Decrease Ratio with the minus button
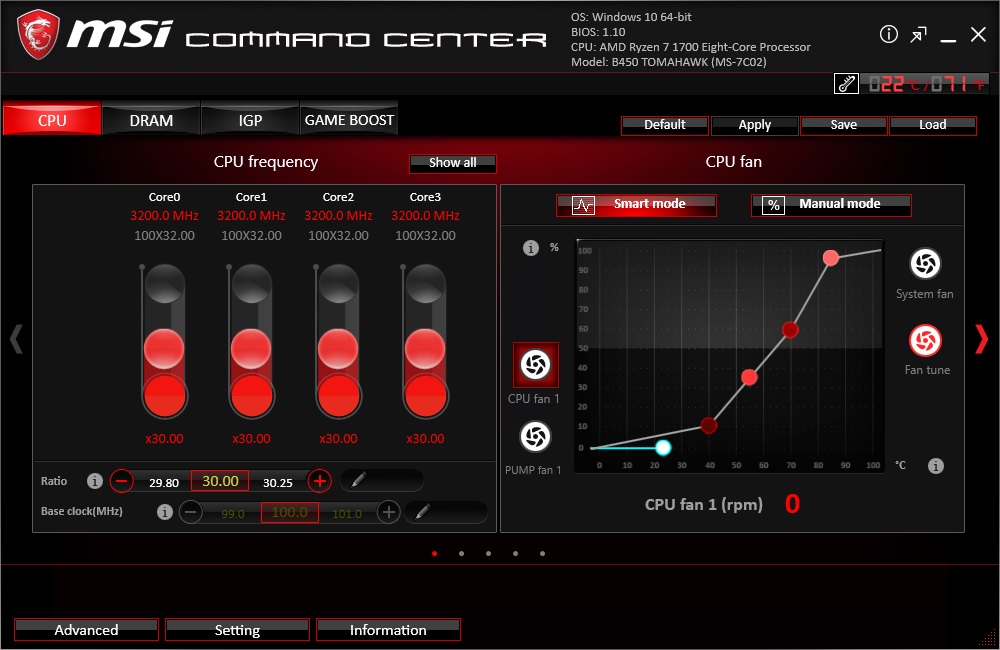 pyautogui.click(x=122, y=480)
